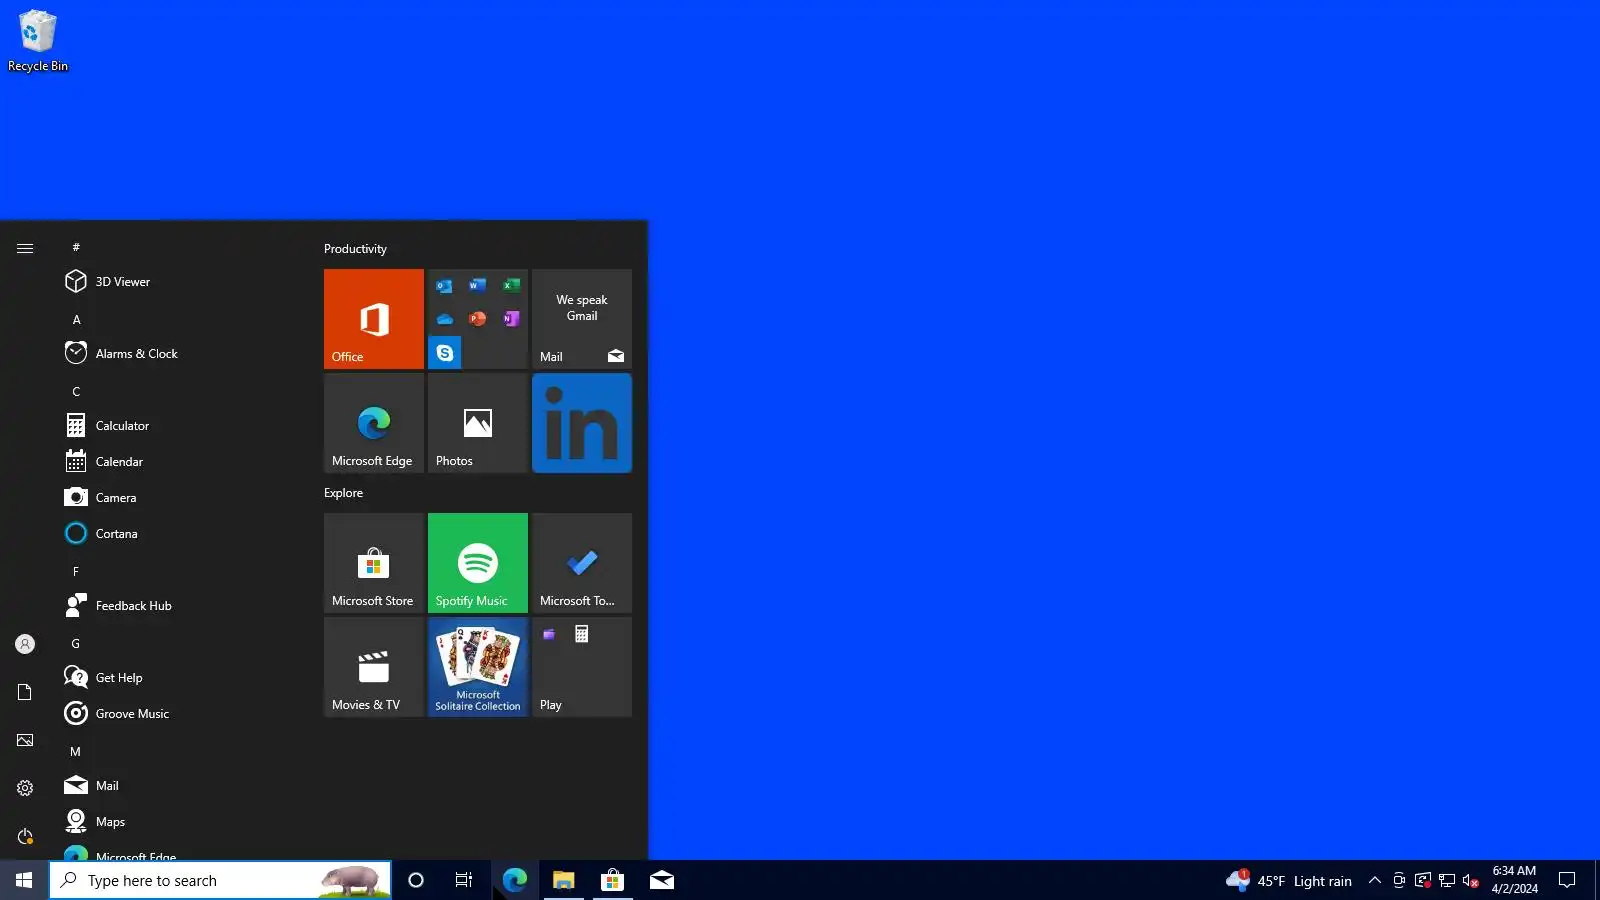Expand the Start menu hamburger navigation
Image resolution: width=1600 pixels, height=900 pixels.
tap(25, 248)
